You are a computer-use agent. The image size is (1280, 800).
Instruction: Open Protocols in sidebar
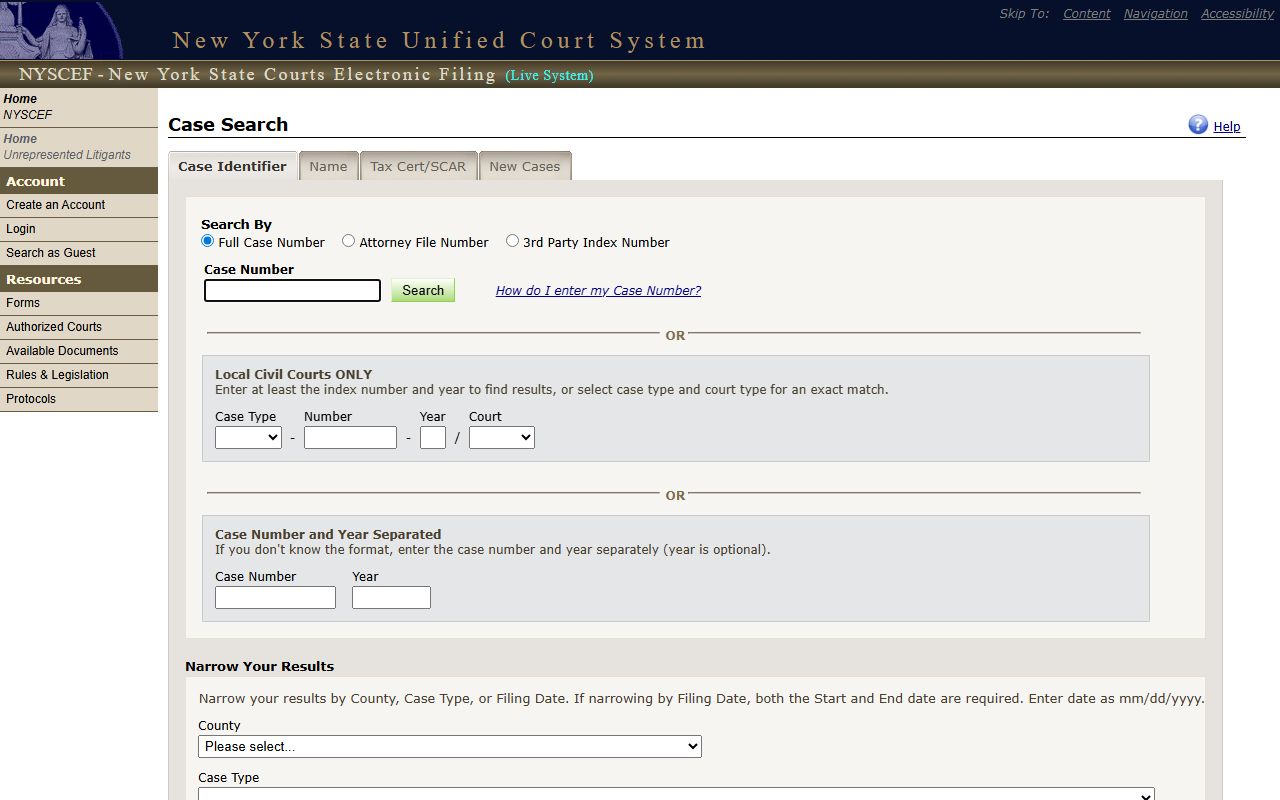79,399
